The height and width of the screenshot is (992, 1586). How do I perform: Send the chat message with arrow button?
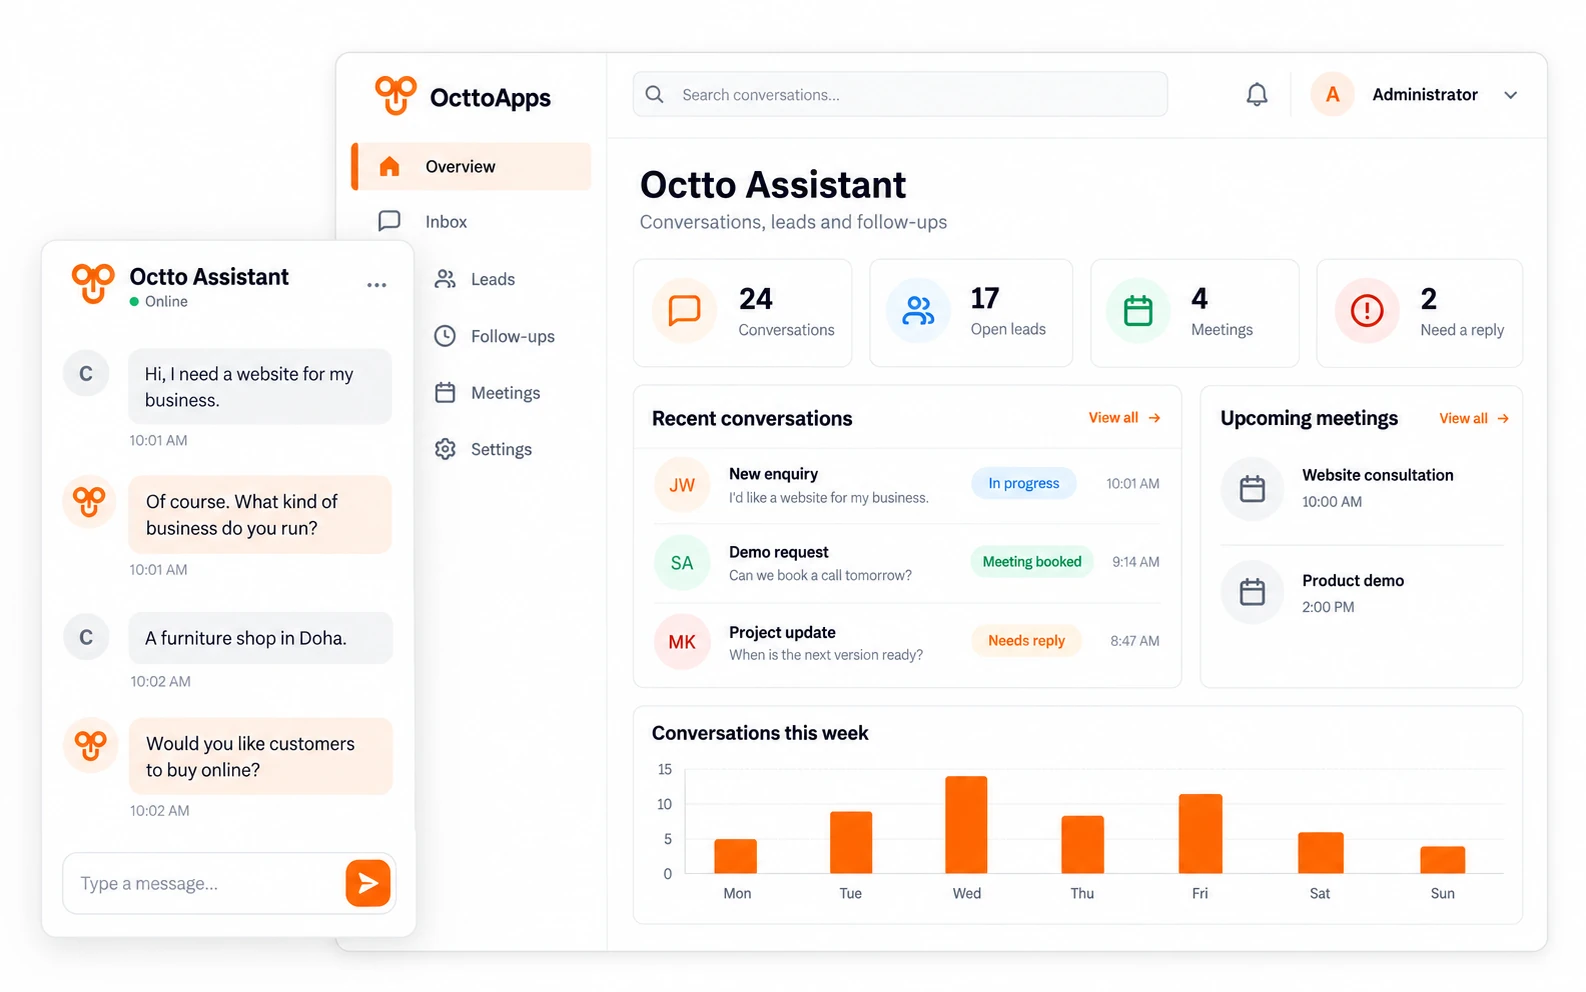click(x=368, y=883)
